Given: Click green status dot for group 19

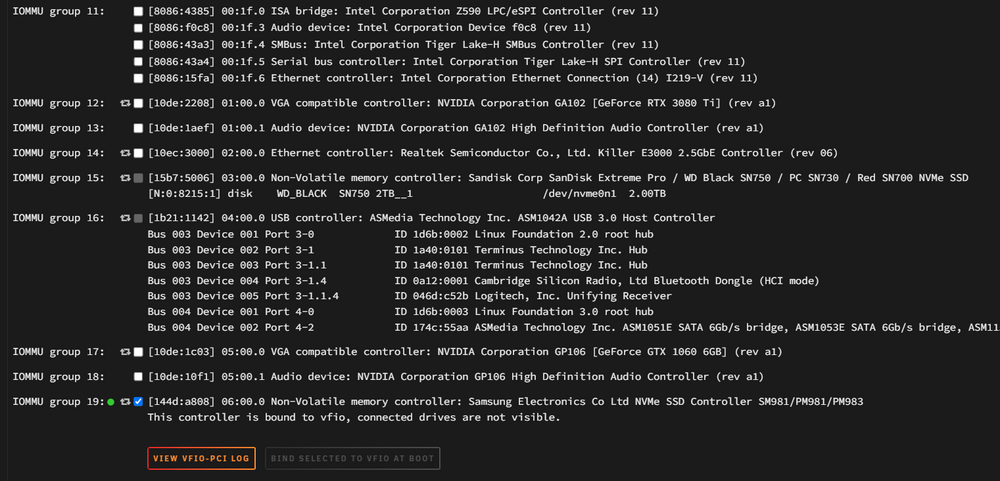Looking at the screenshot, I should click(x=111, y=402).
